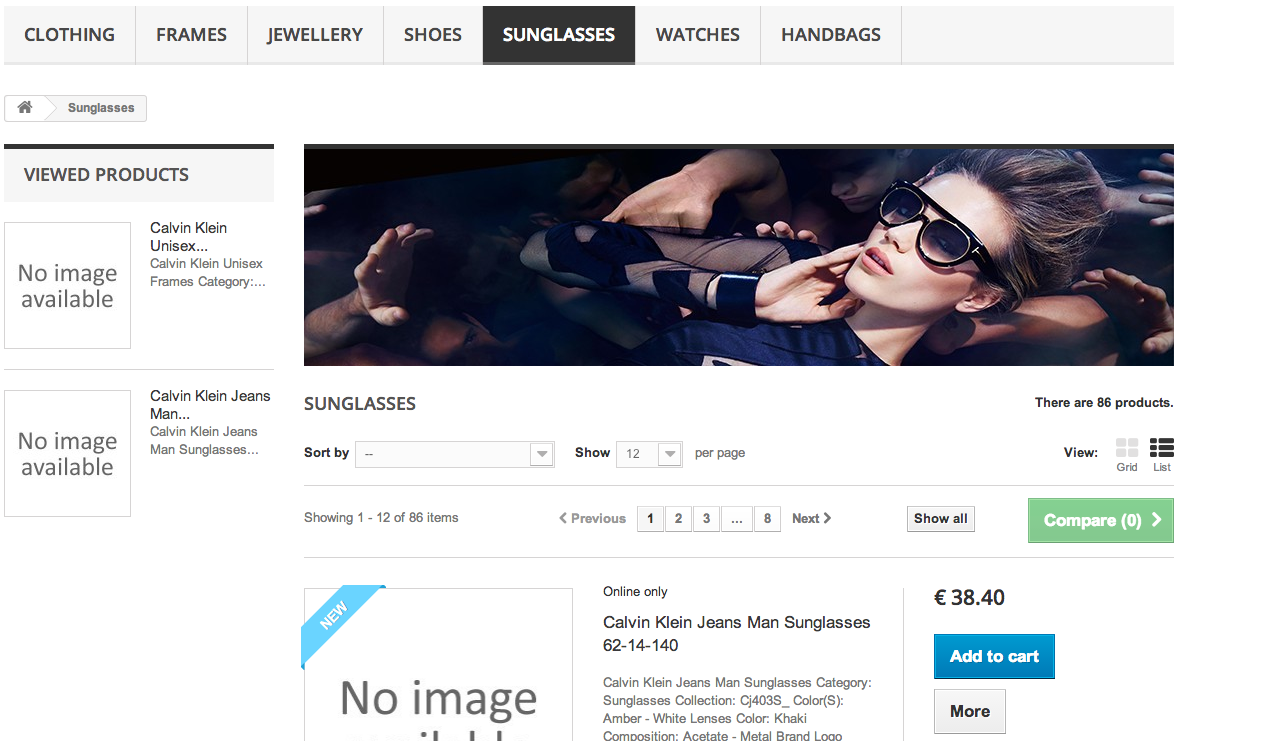
Task: Click the More button for the product
Action: click(970, 711)
